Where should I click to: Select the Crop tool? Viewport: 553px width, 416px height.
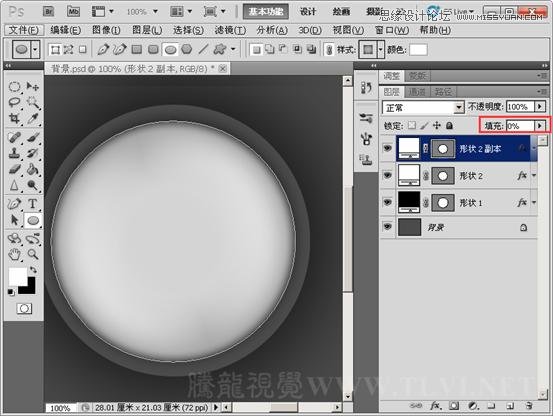click(x=14, y=118)
